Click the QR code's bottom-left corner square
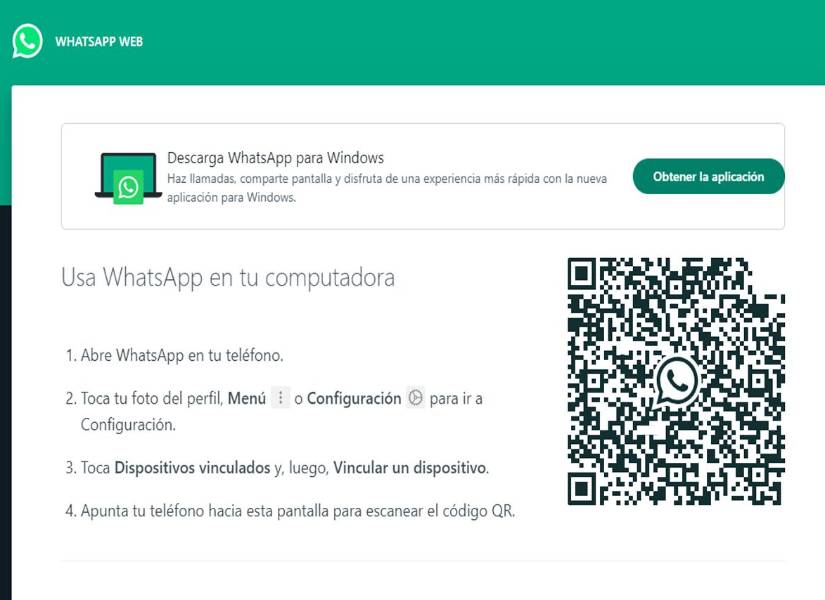Viewport: 825px width, 600px height. (x=583, y=488)
